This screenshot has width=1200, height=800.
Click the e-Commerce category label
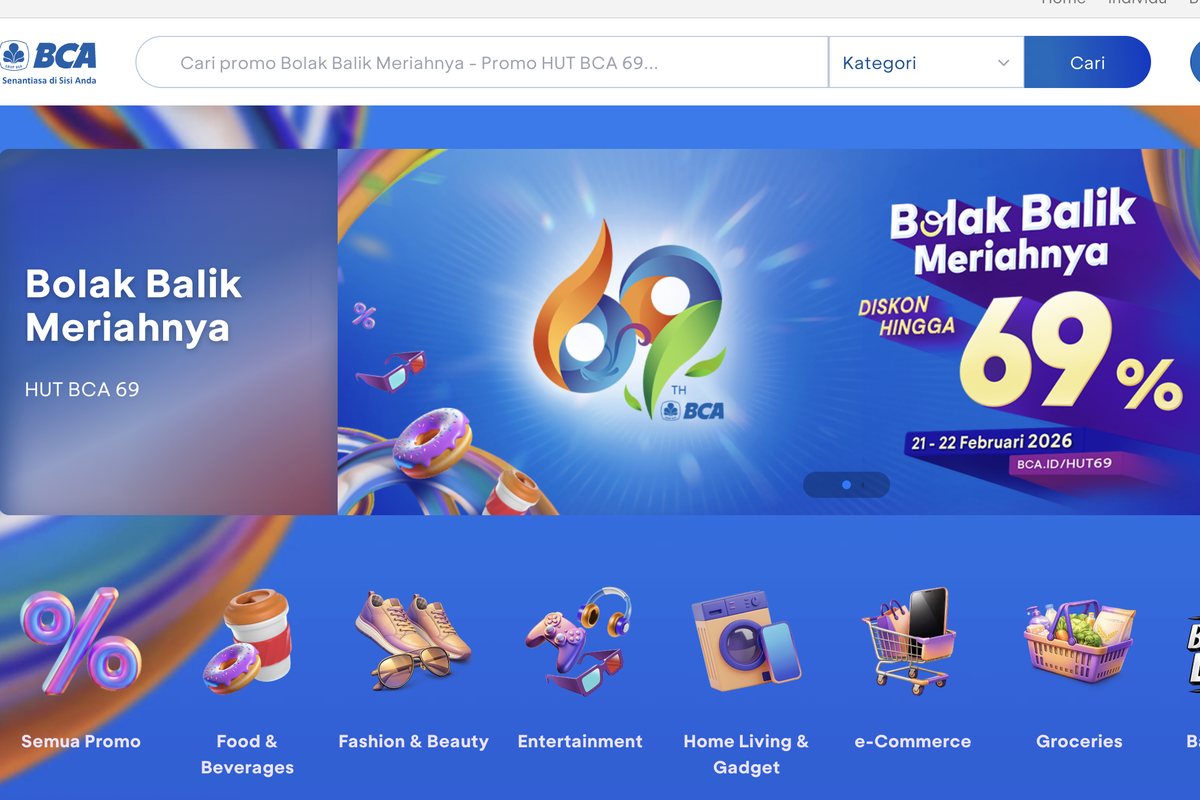click(x=912, y=741)
